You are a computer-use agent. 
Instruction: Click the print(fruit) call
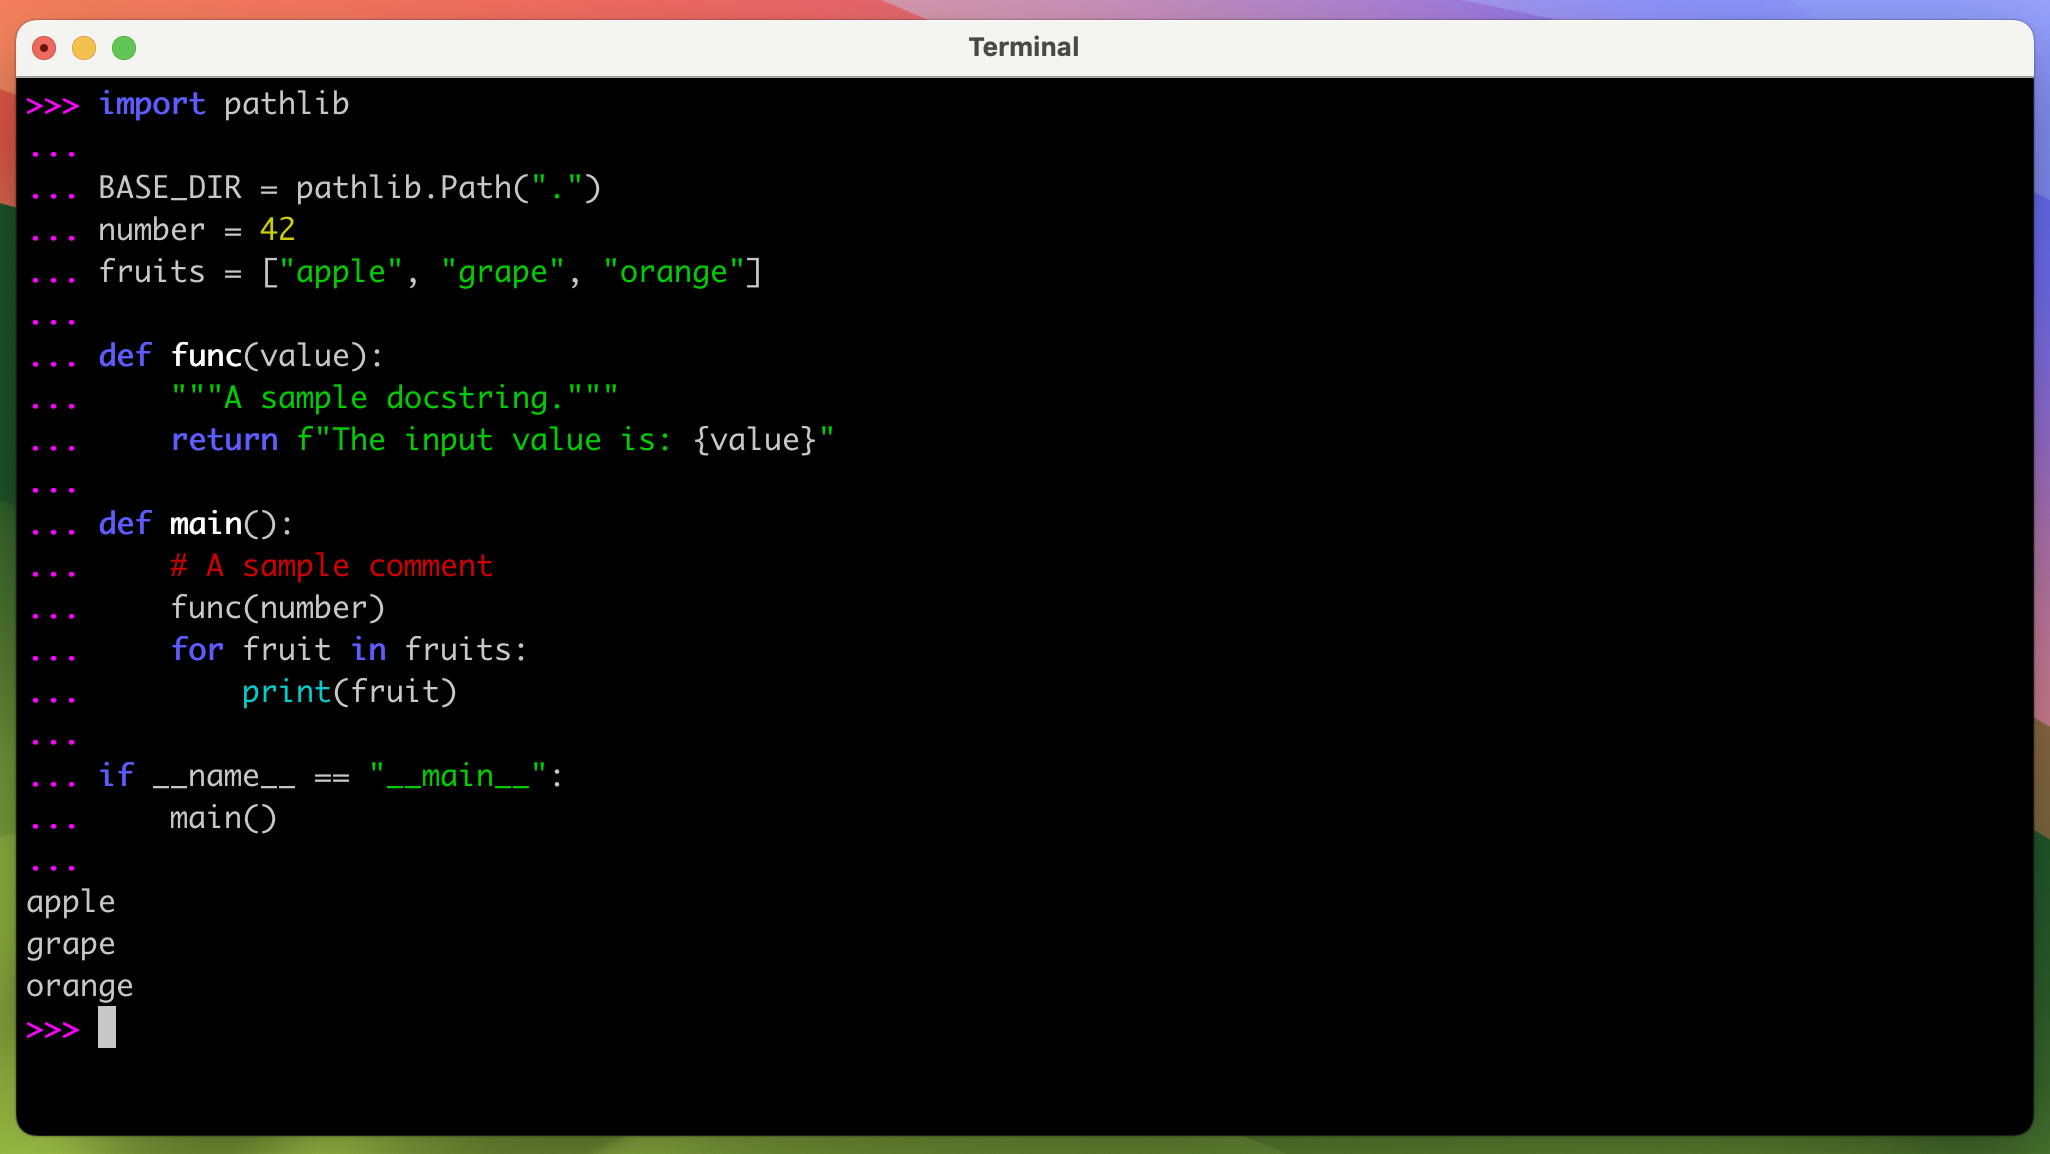click(x=348, y=691)
